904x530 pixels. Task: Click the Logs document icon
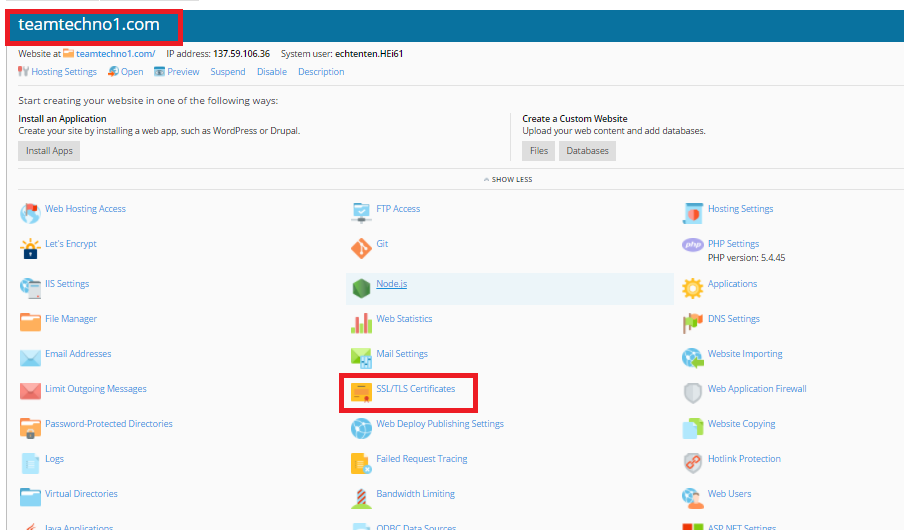click(x=30, y=463)
